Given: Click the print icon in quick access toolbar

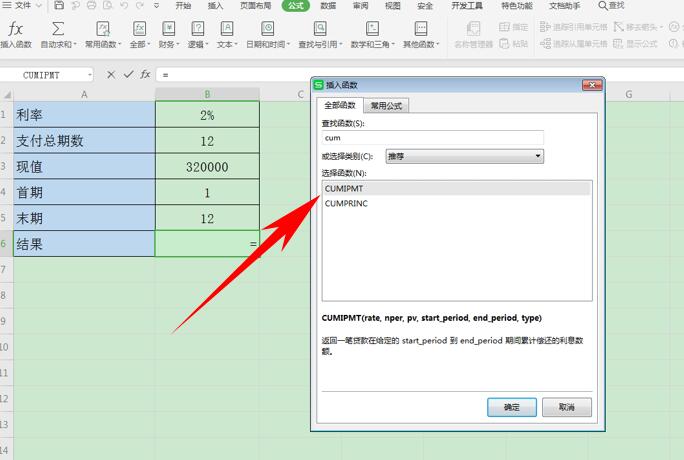Looking at the screenshot, I should (91, 6).
